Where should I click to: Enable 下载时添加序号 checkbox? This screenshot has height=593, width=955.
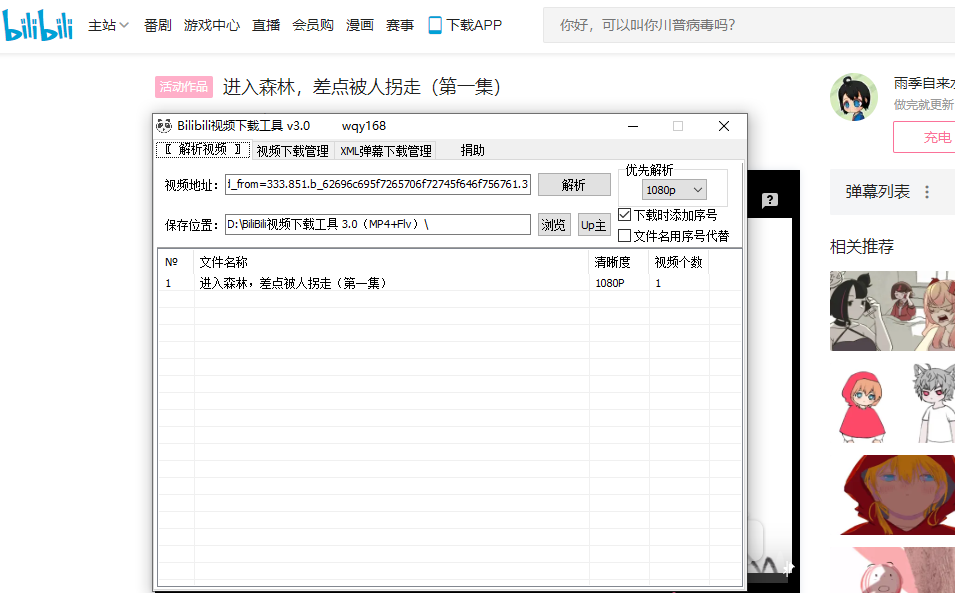[x=624, y=215]
